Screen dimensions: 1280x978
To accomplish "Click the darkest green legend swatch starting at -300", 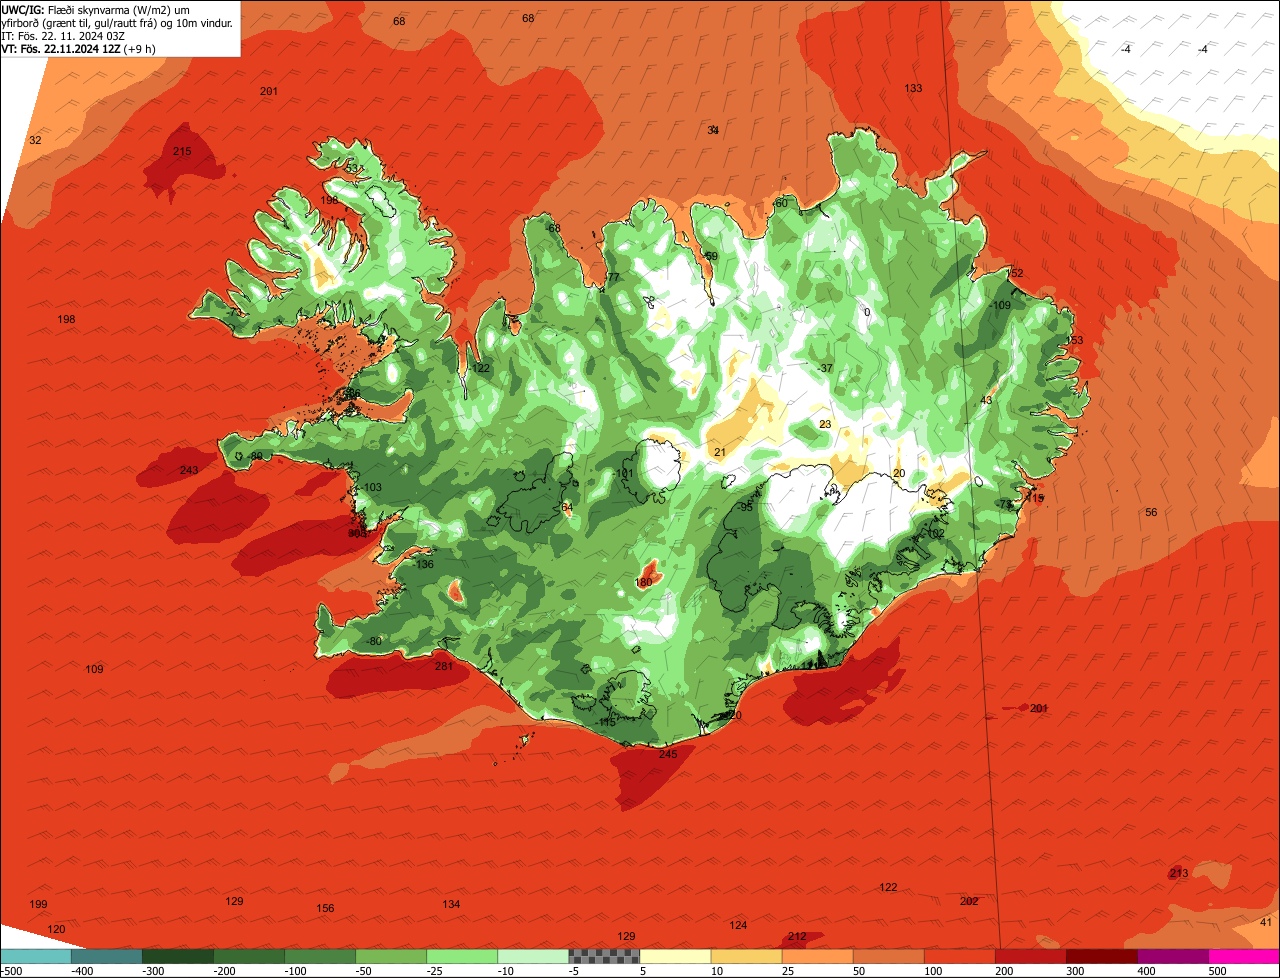I will tap(177, 956).
